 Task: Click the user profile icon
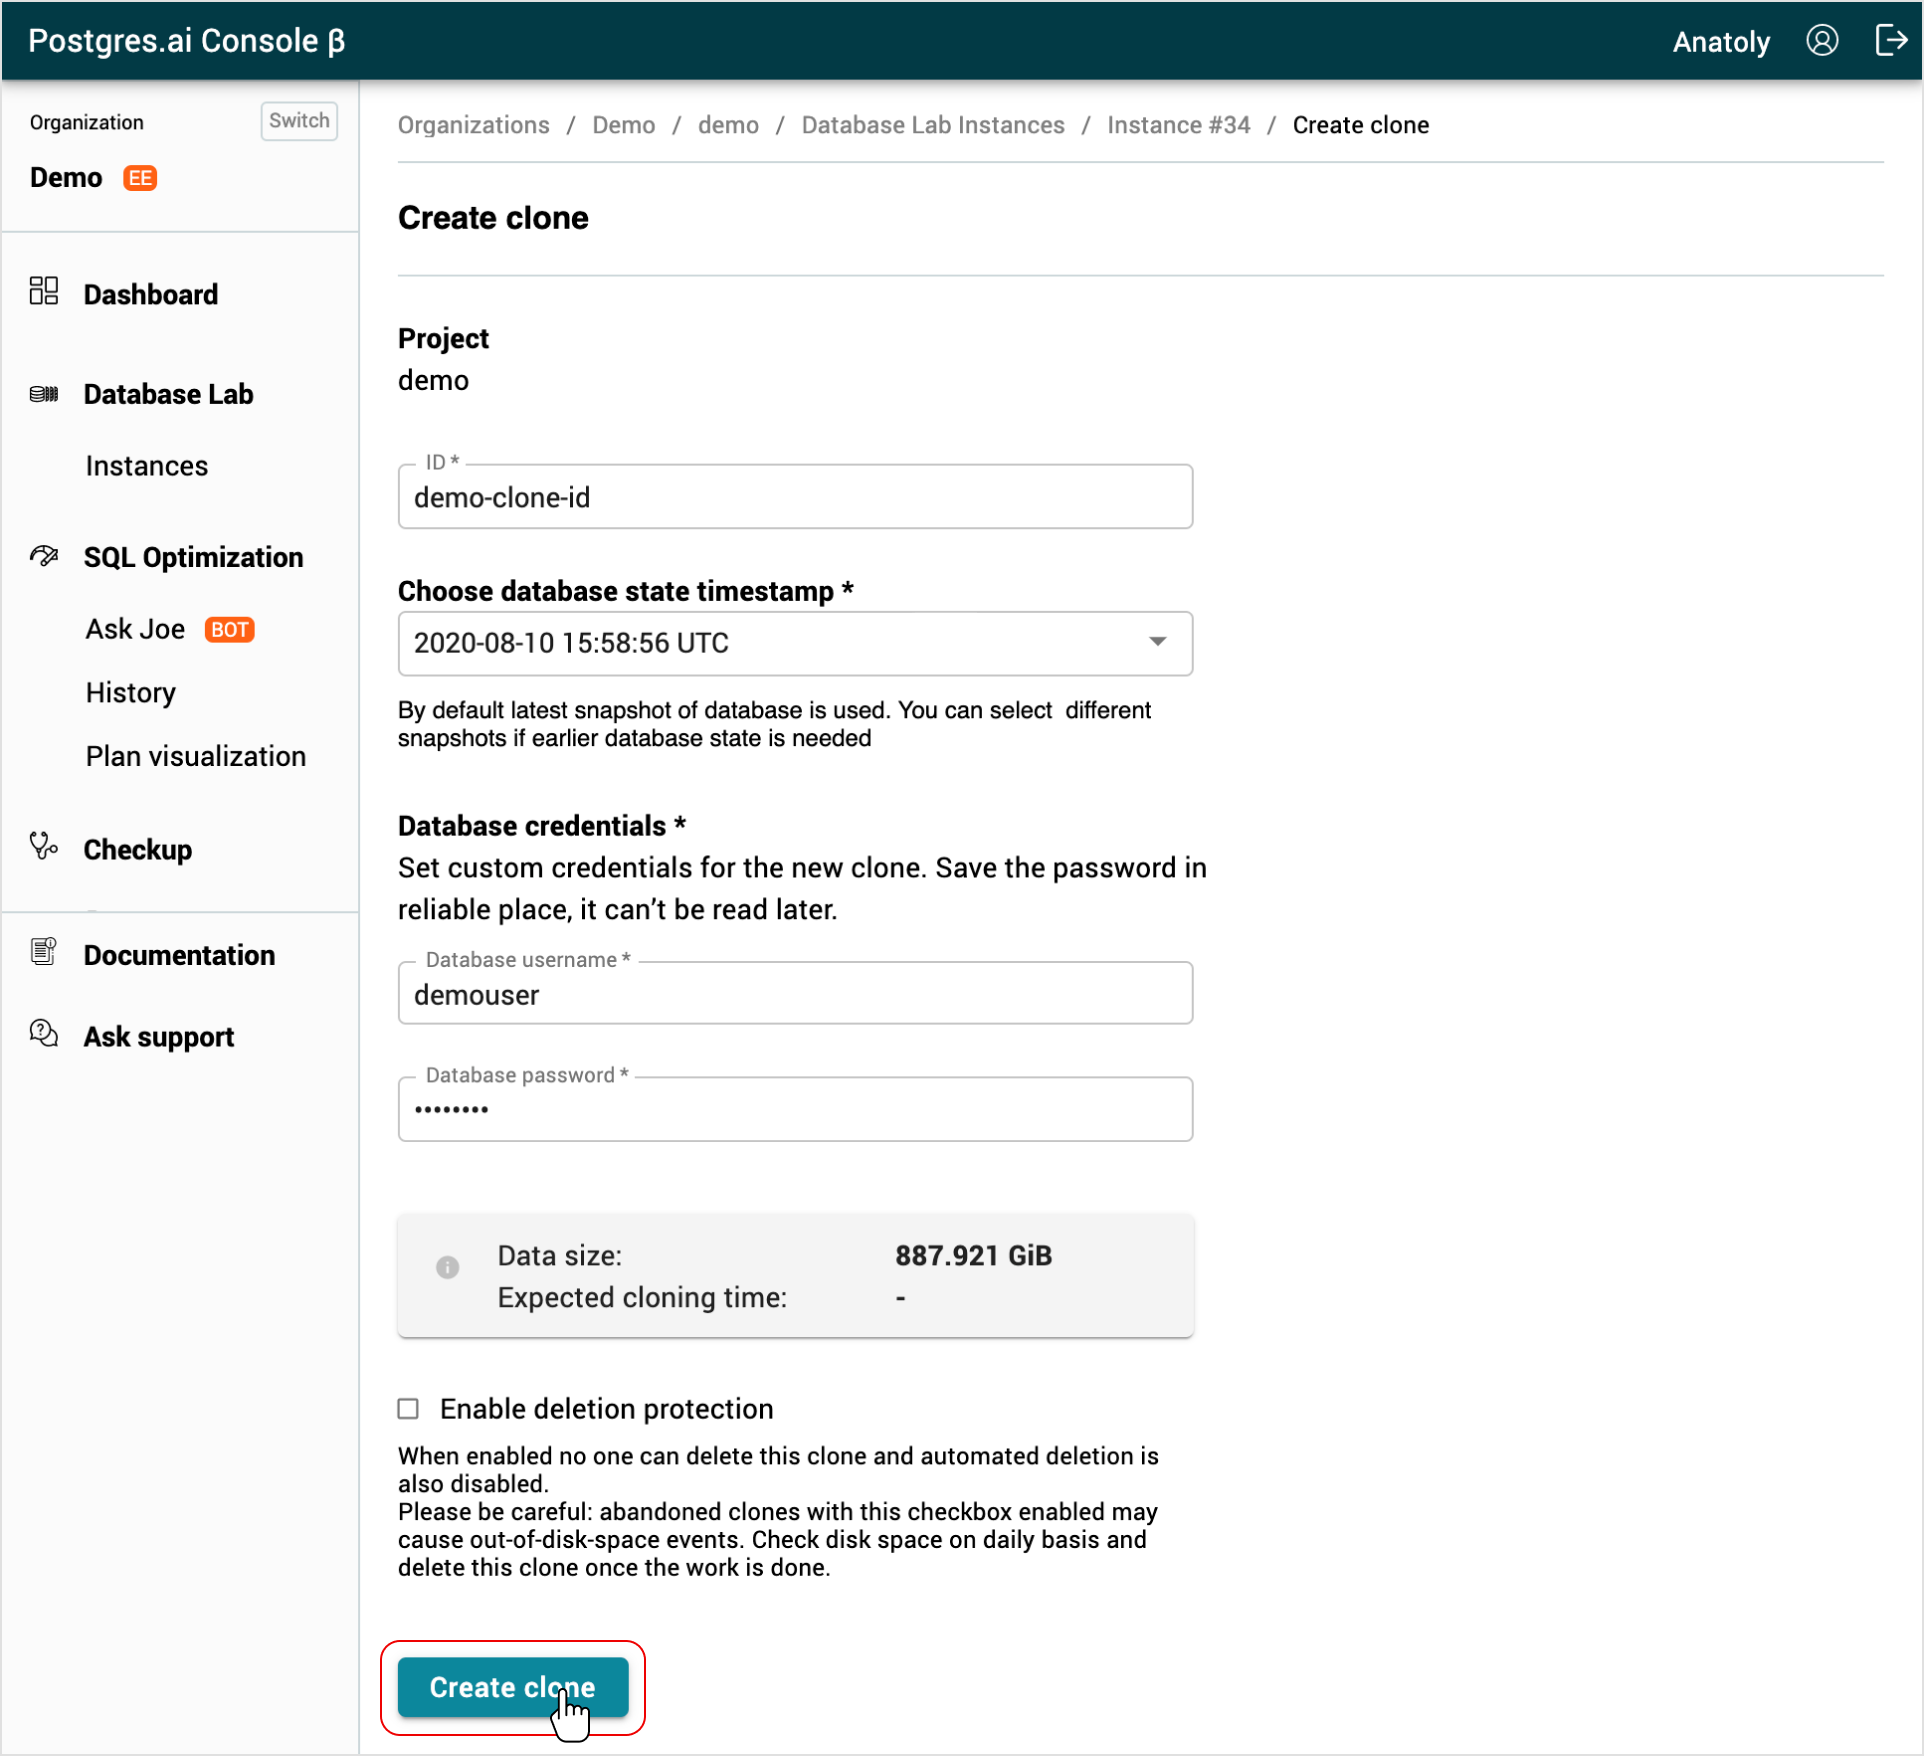click(1821, 41)
